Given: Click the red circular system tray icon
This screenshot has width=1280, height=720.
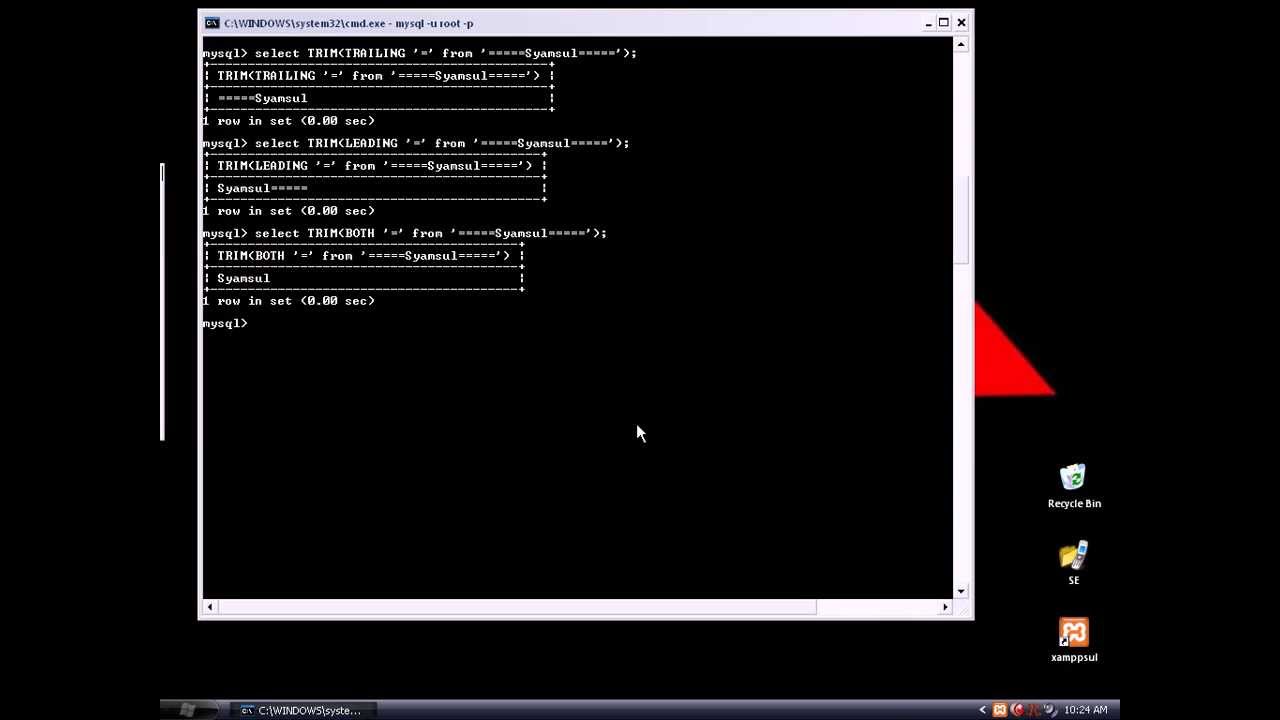Looking at the screenshot, I should pyautogui.click(x=1017, y=710).
